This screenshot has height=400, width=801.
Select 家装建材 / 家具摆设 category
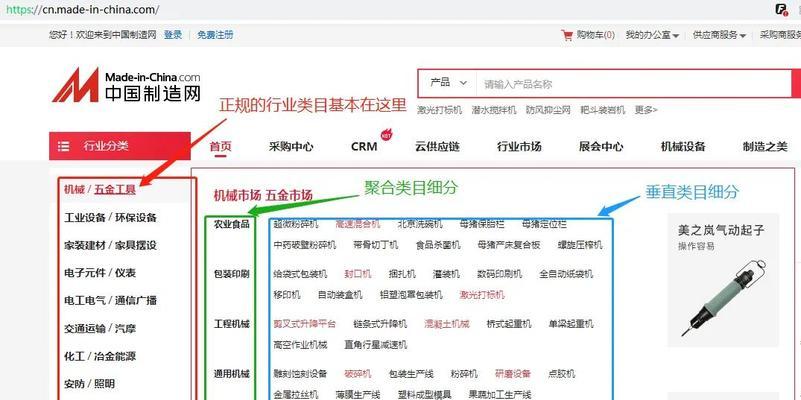(x=110, y=245)
